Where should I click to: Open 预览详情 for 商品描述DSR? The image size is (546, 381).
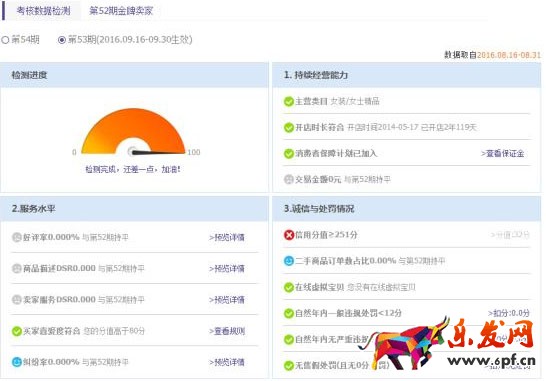point(227,269)
